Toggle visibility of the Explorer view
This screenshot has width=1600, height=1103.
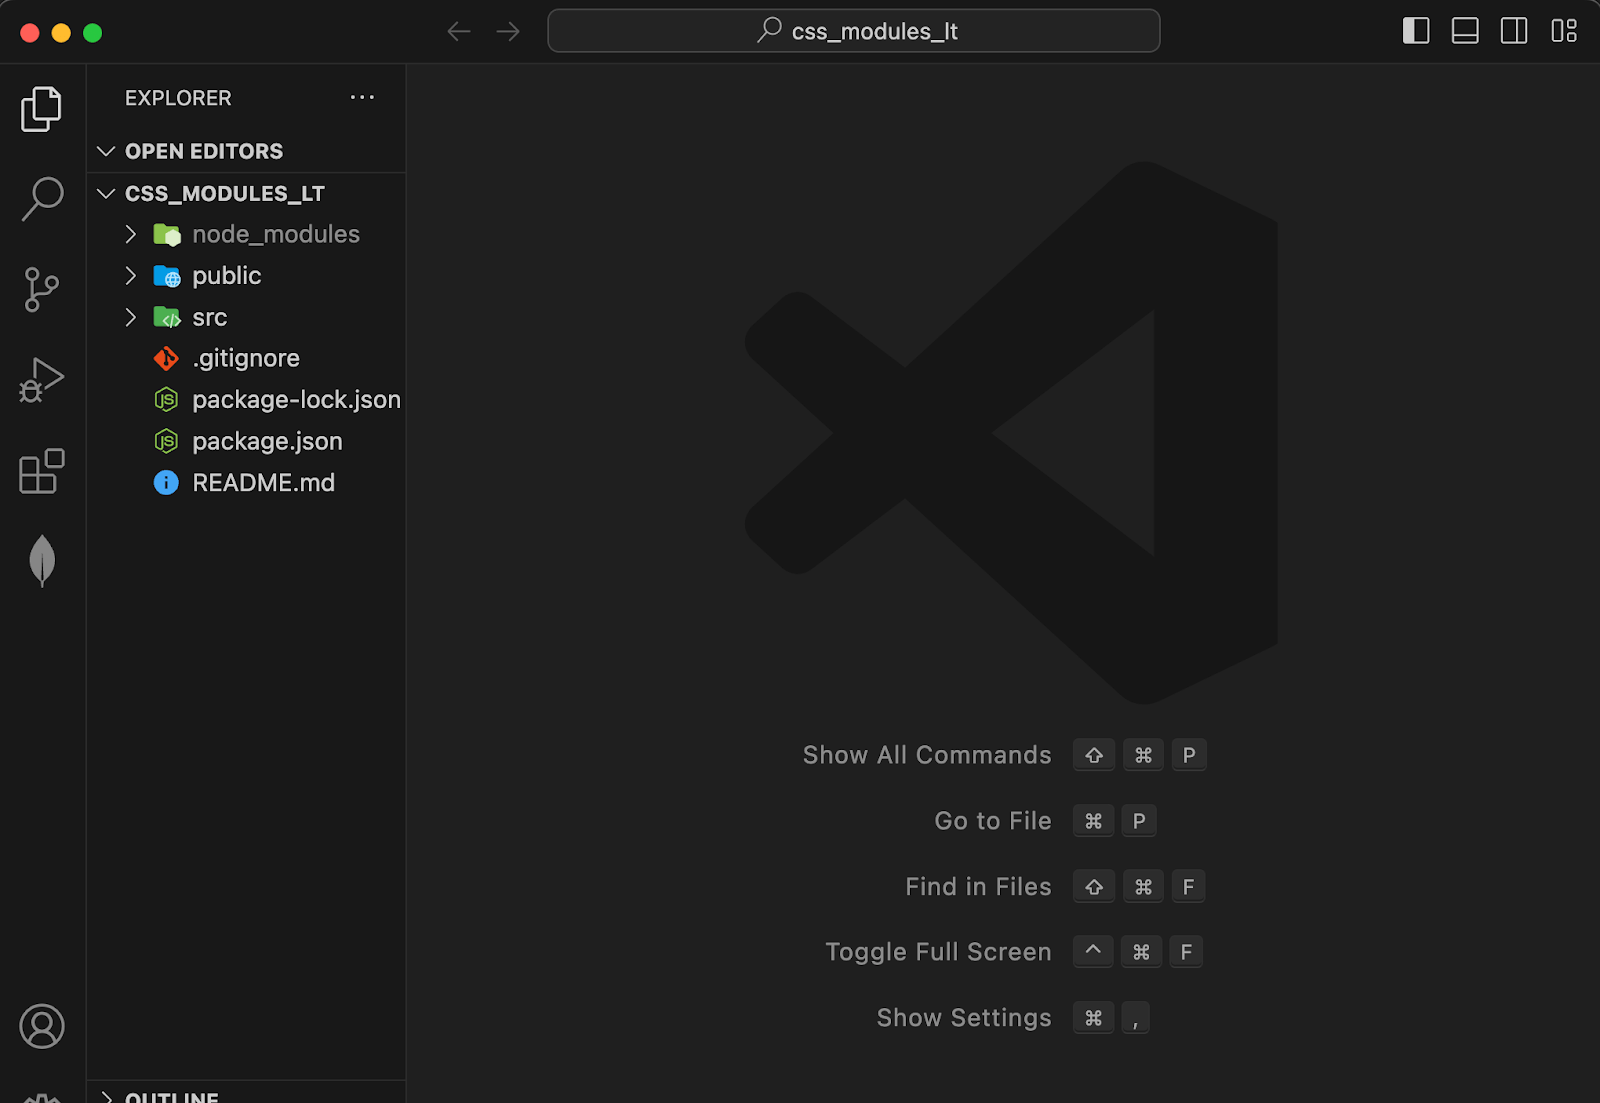tap(41, 108)
